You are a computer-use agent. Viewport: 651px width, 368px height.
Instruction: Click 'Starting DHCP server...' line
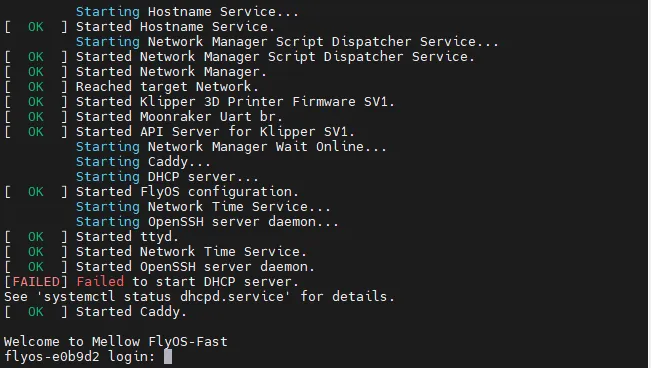(167, 177)
